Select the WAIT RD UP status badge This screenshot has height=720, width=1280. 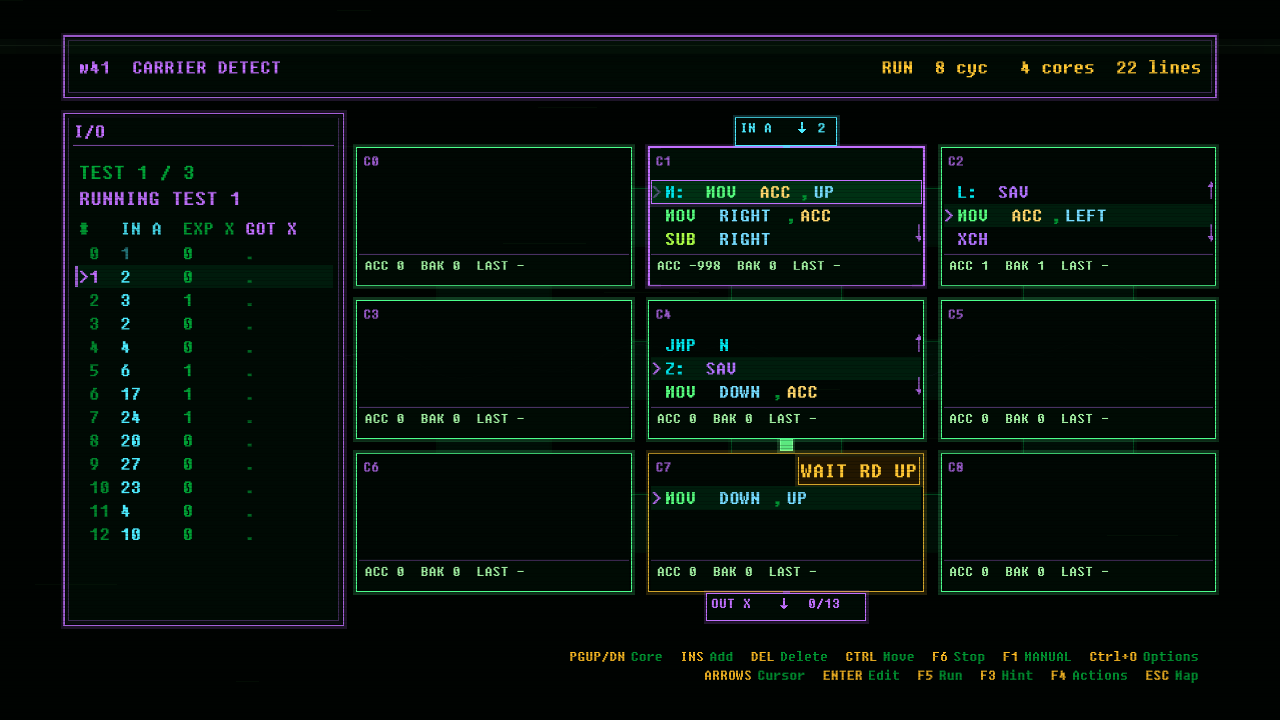click(x=858, y=471)
